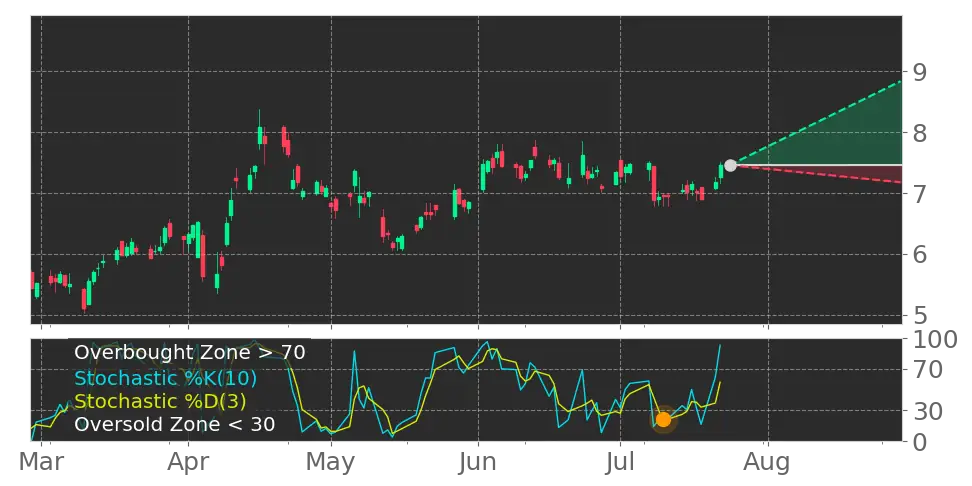
Task: Click the stochastic axis label 70
Action: [x=927, y=370]
